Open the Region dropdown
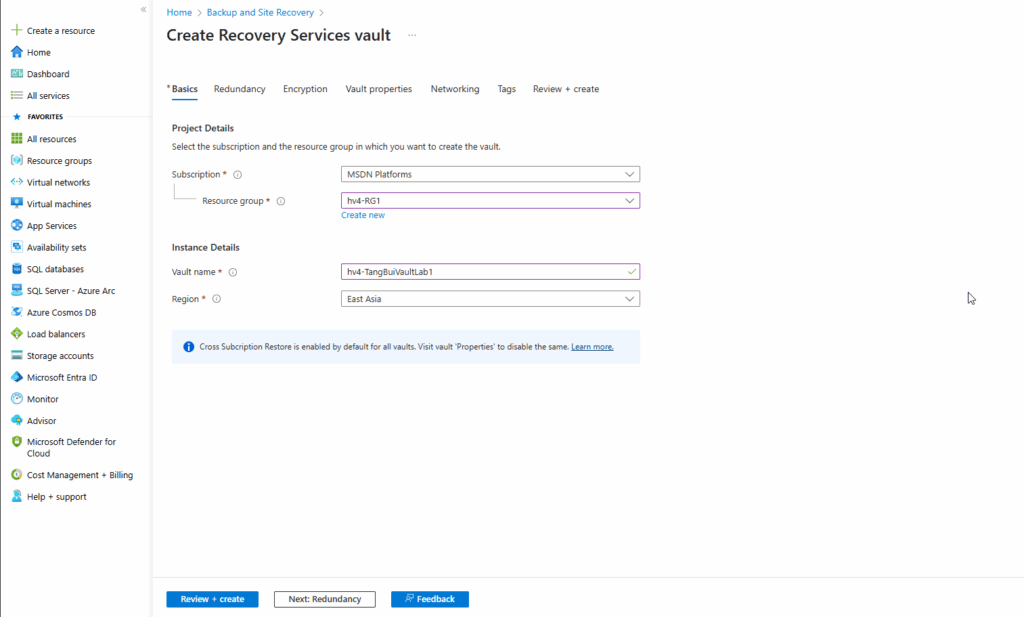1024x617 pixels. click(490, 299)
